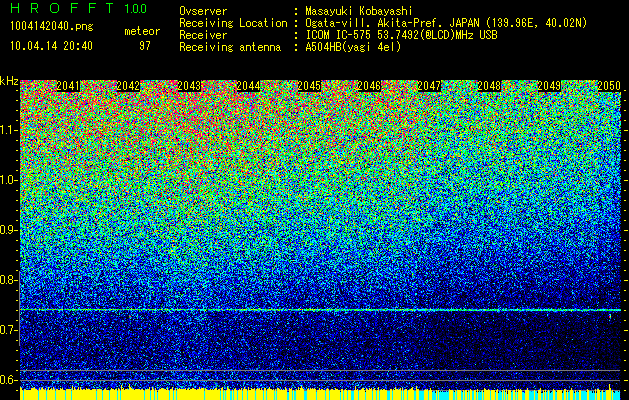
Task: Click the 2050 time marker
Action: [x=609, y=86]
